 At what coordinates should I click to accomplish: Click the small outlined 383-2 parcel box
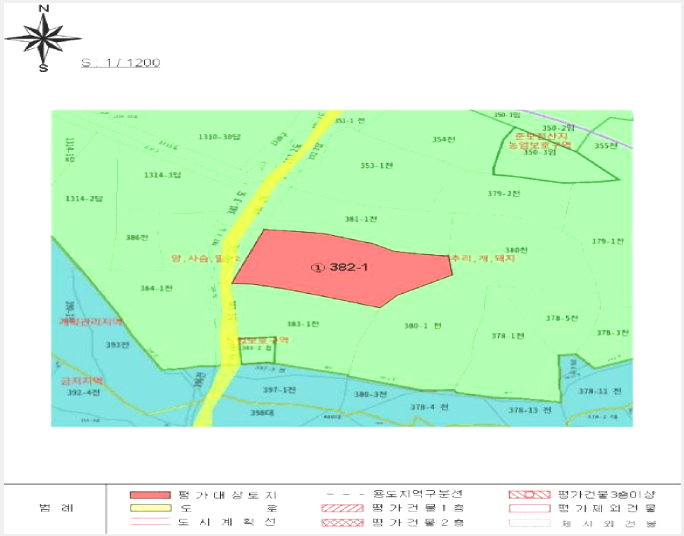(257, 351)
